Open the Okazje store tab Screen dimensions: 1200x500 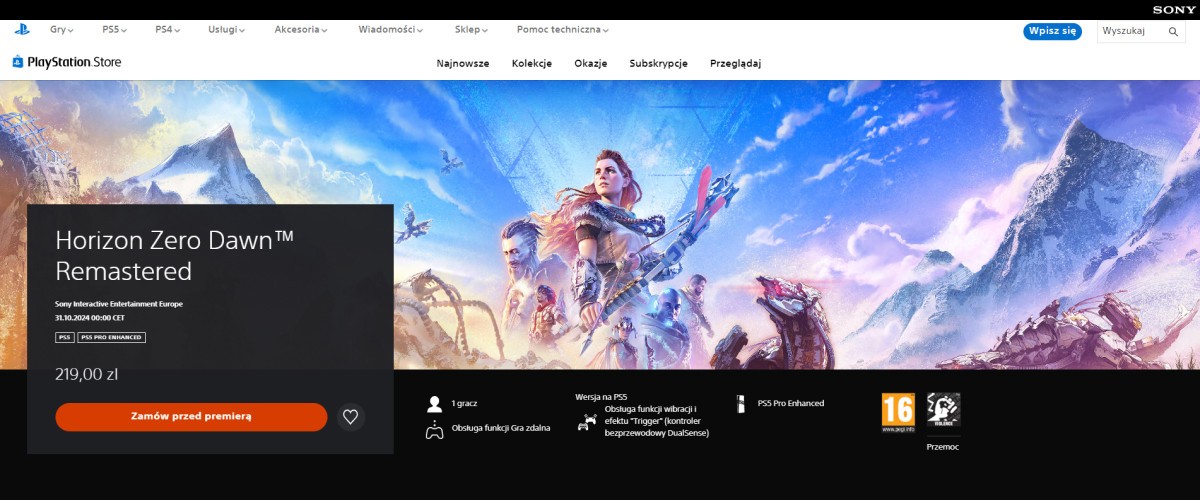(591, 63)
